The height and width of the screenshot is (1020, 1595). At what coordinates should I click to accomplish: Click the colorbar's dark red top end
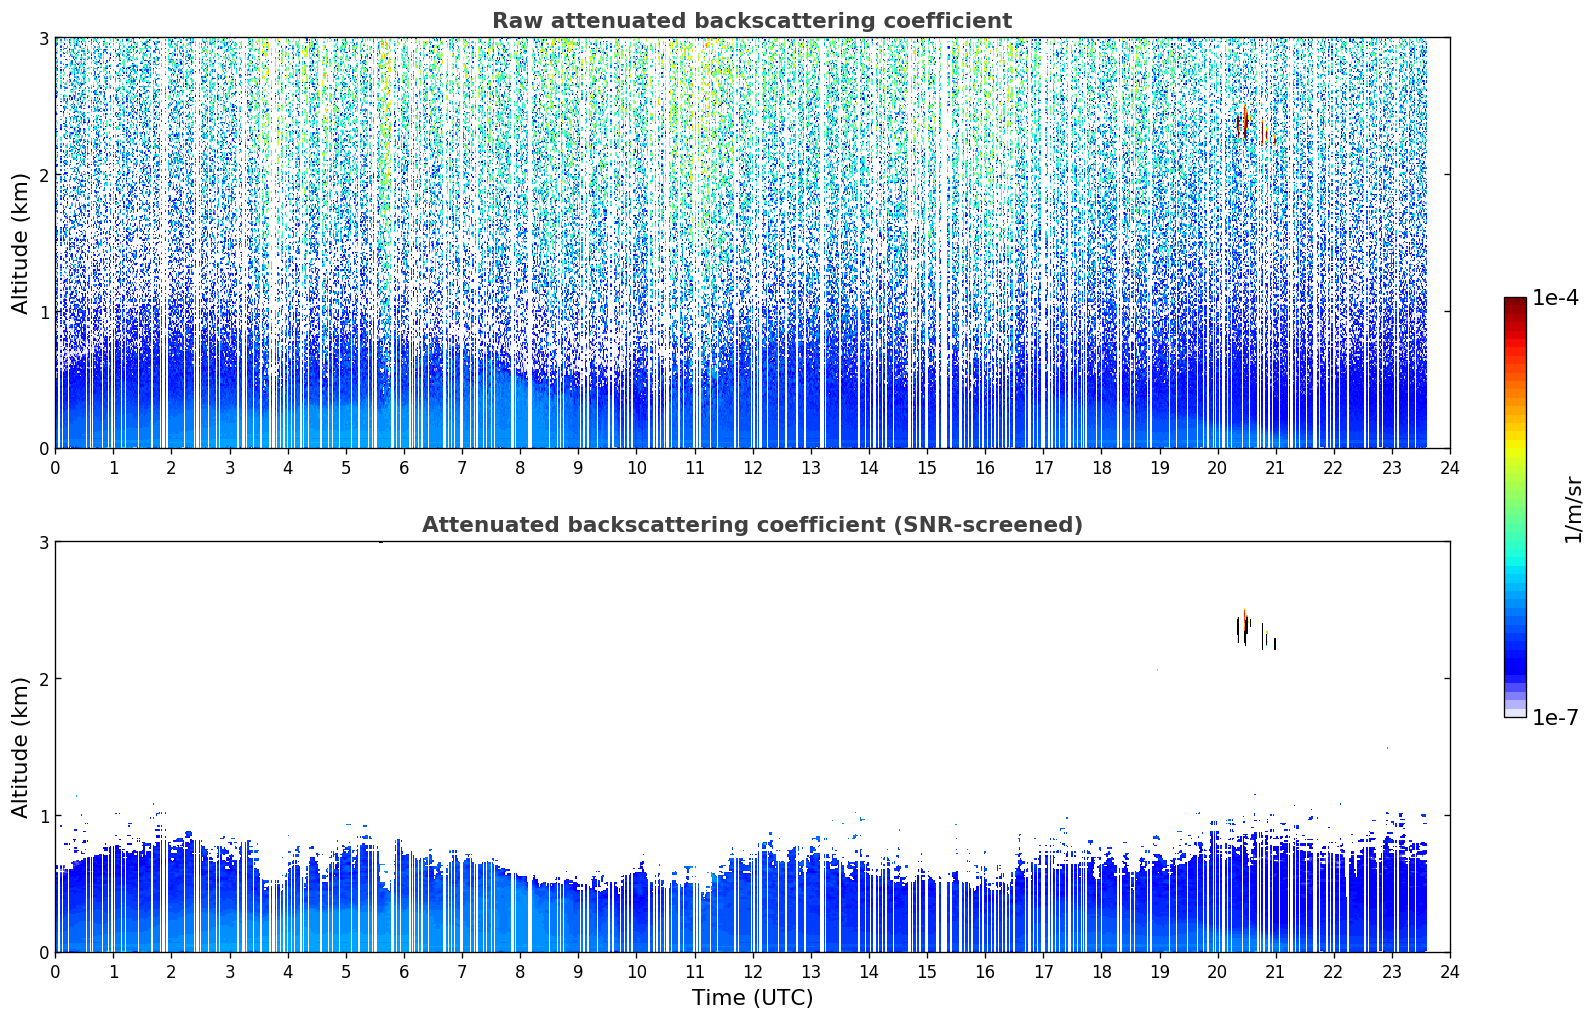tap(1514, 303)
